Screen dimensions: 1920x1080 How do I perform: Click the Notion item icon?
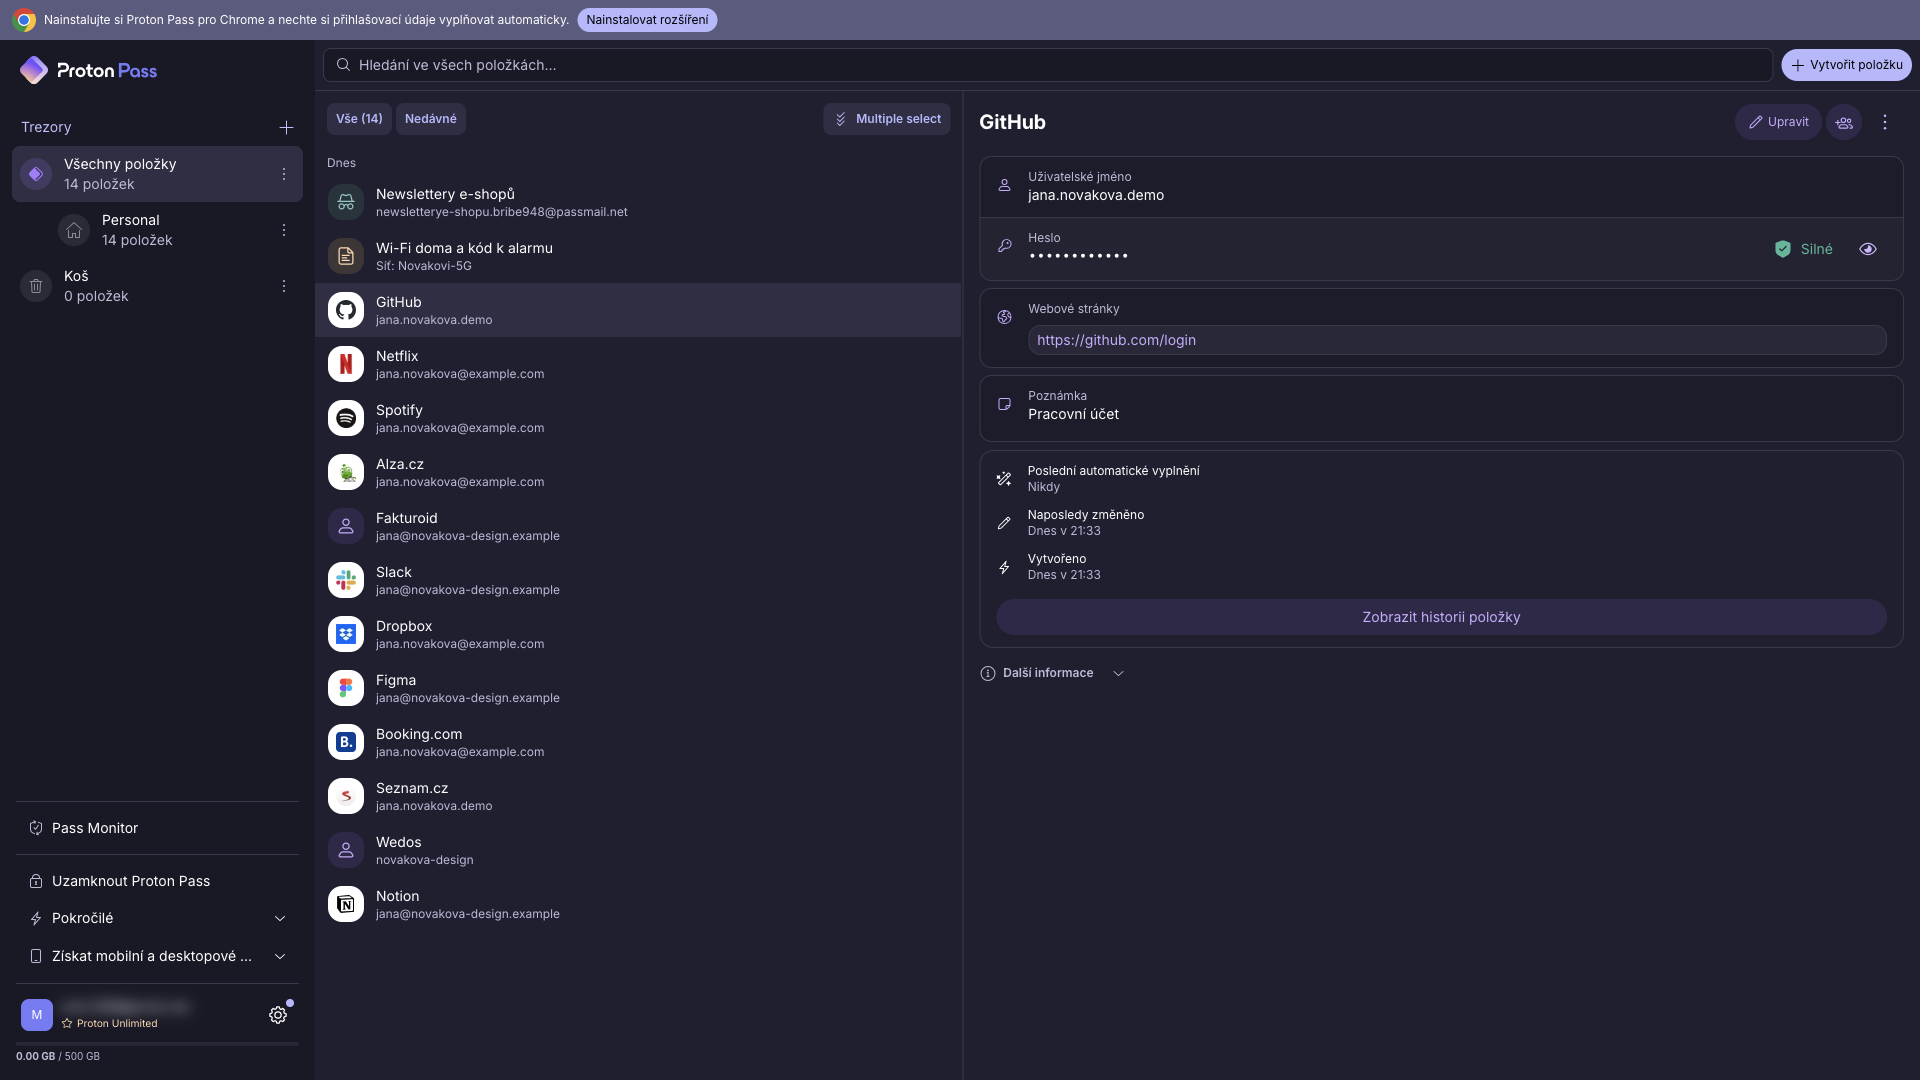click(x=346, y=904)
